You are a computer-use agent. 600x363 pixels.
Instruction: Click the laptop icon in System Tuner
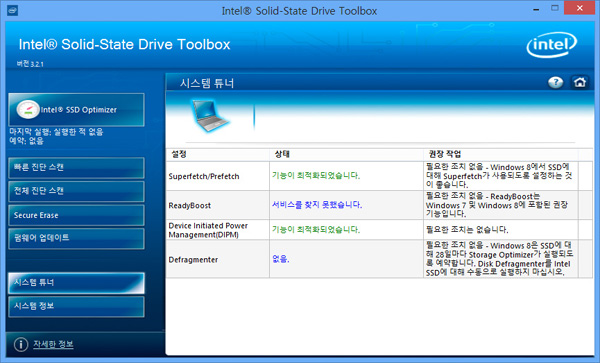(x=209, y=116)
